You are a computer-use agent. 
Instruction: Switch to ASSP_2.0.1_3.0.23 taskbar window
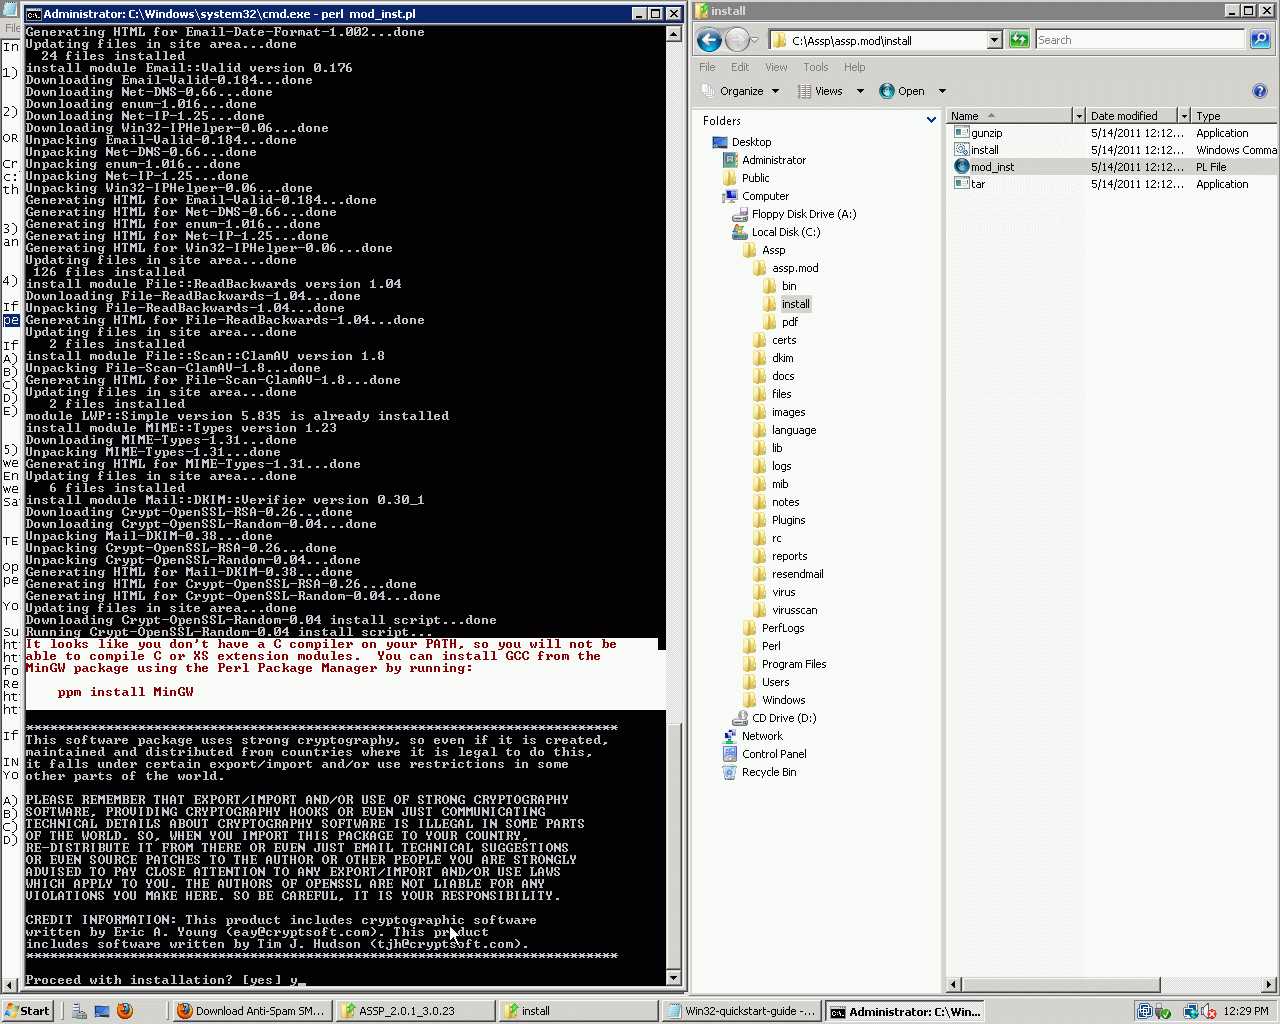coord(415,1011)
